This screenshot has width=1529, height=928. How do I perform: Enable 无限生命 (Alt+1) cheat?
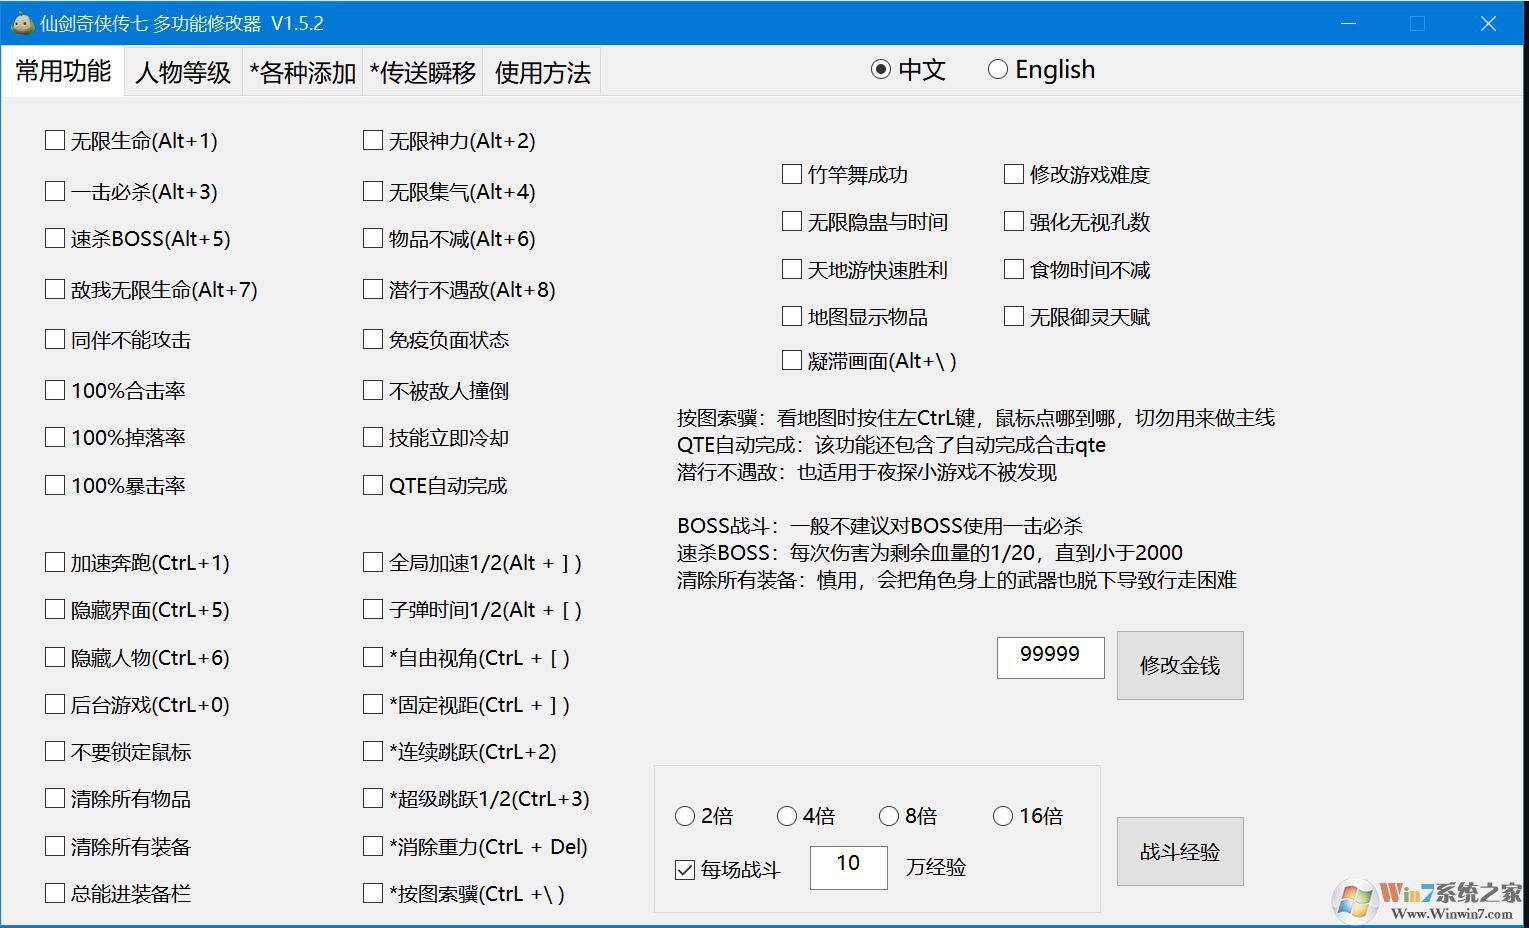tap(55, 140)
